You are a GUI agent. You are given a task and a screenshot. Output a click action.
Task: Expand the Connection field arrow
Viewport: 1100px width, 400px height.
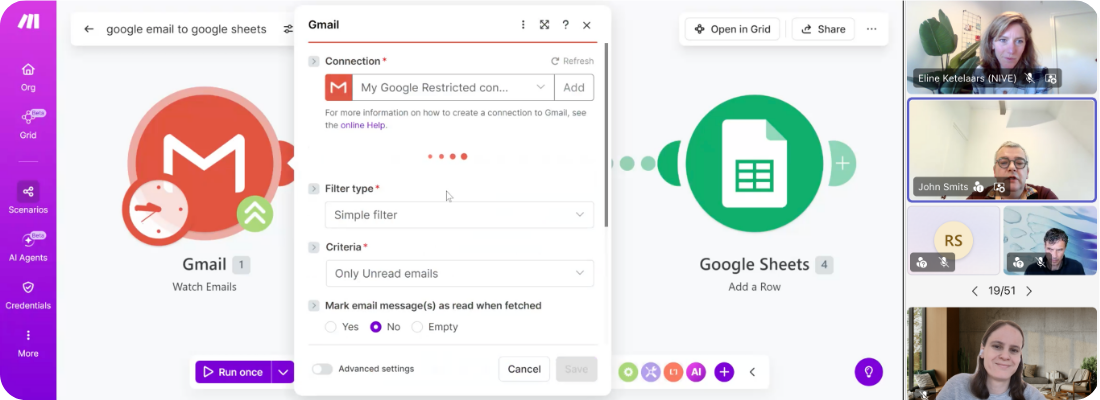(314, 62)
